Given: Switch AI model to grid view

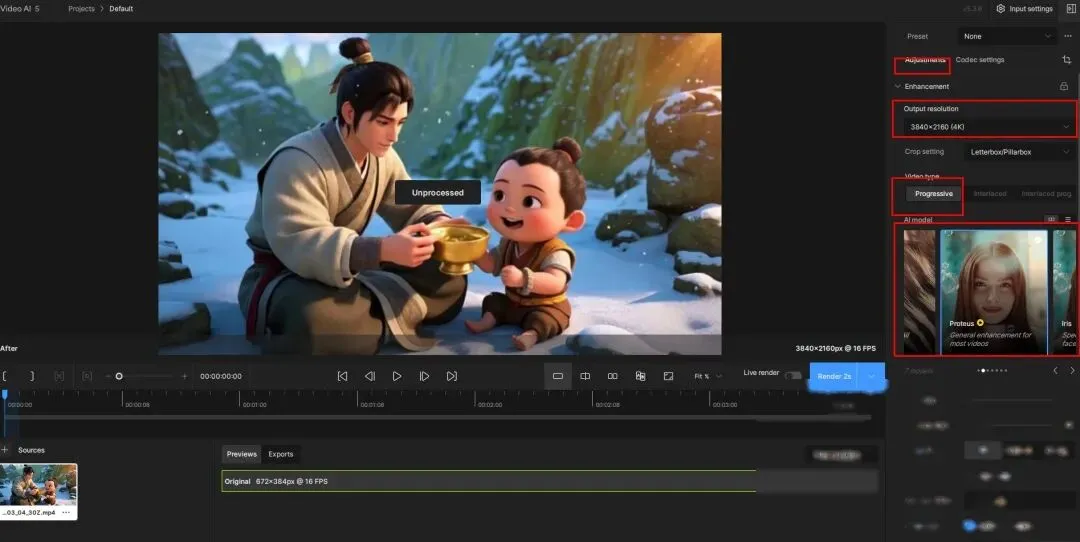Looking at the screenshot, I should point(1051,219).
